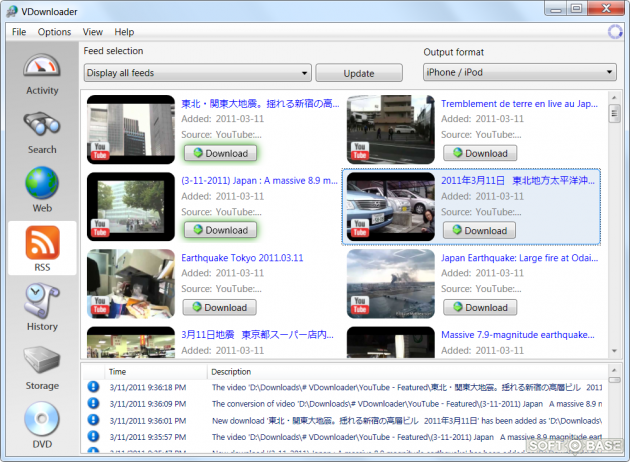Select the RSS feed icon

[x=42, y=244]
